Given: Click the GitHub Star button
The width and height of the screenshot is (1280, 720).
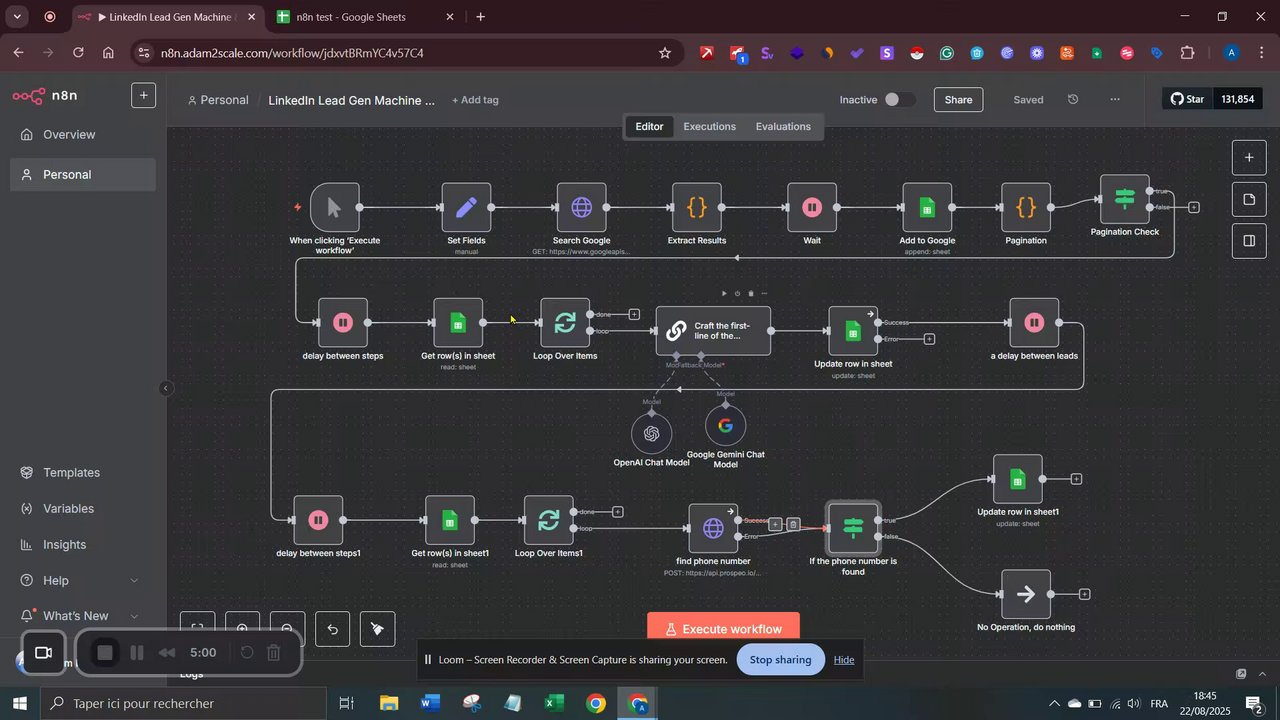Looking at the screenshot, I should [x=1188, y=99].
